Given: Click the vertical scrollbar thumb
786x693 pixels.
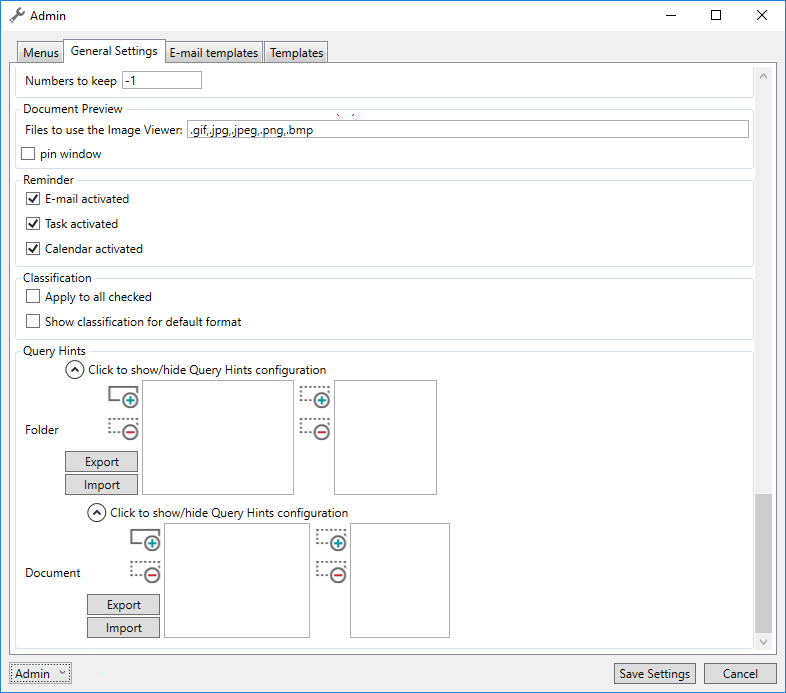Looking at the screenshot, I should 764,560.
